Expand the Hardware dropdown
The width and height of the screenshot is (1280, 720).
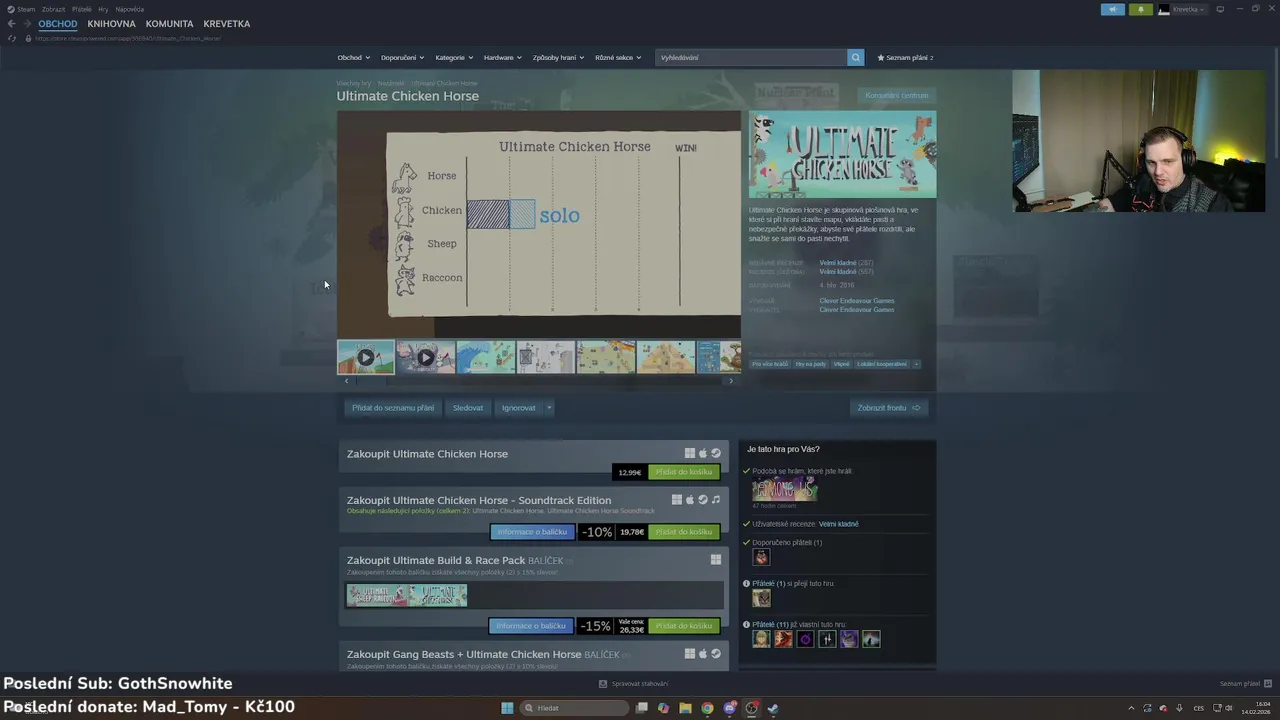tap(503, 57)
